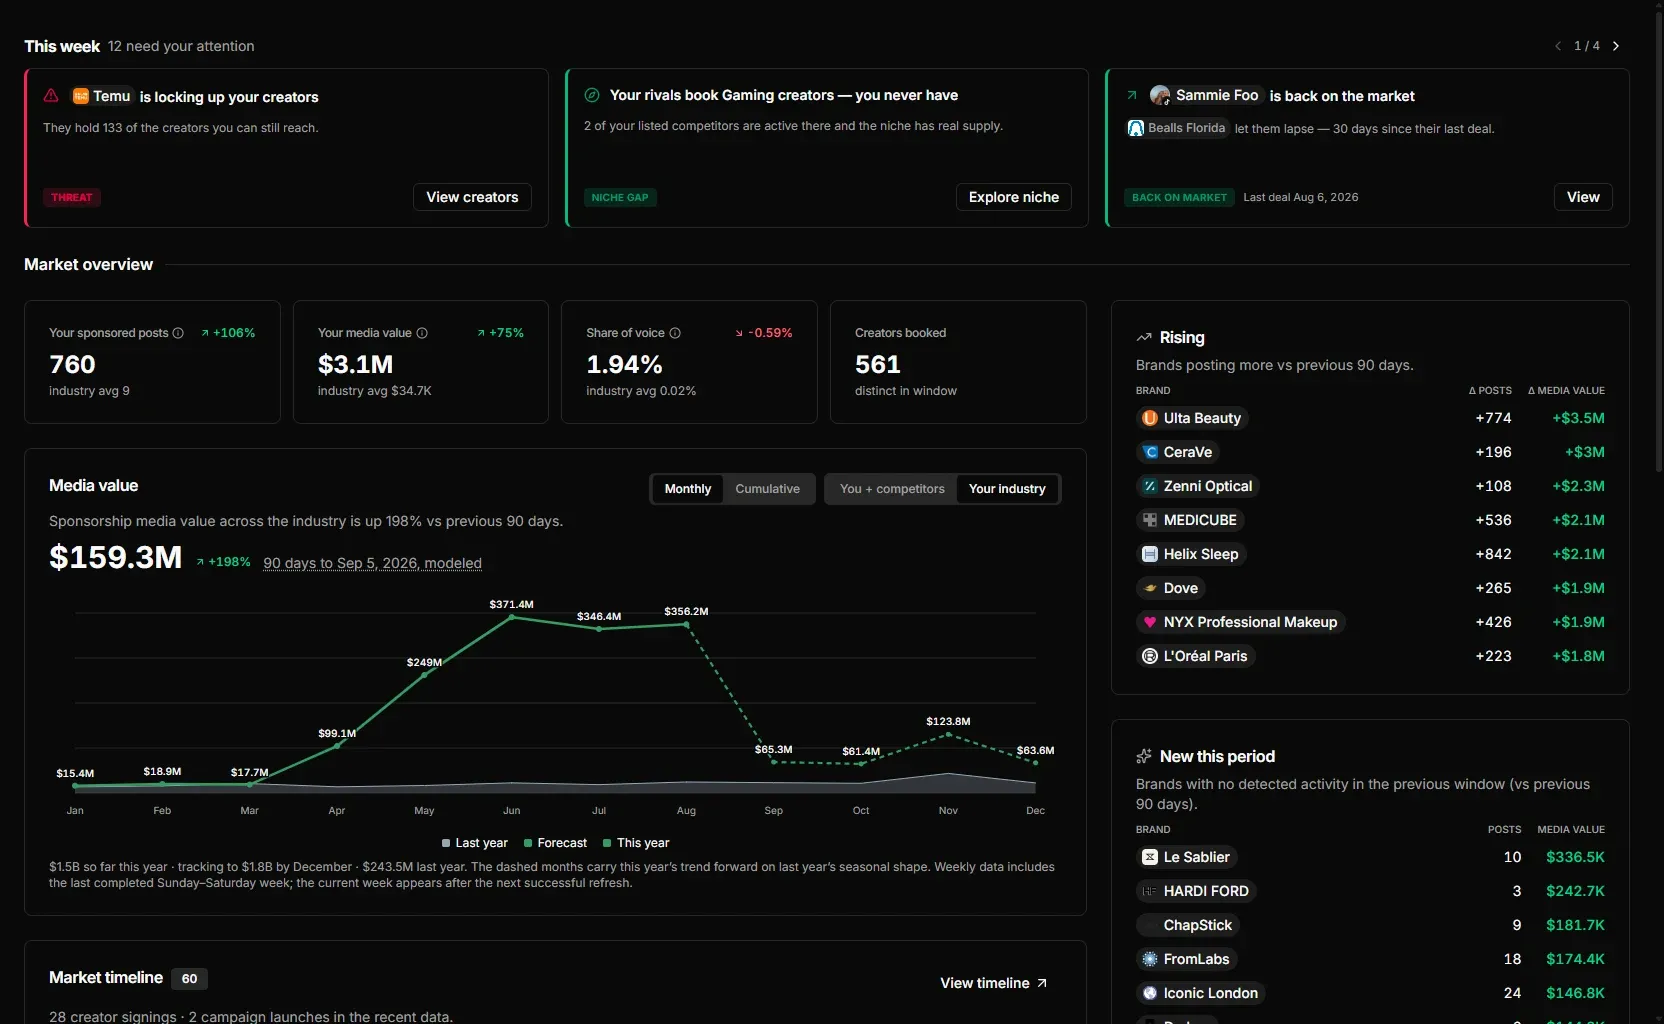Click the MEDICUBE logo icon
The width and height of the screenshot is (1664, 1024).
coord(1150,520)
